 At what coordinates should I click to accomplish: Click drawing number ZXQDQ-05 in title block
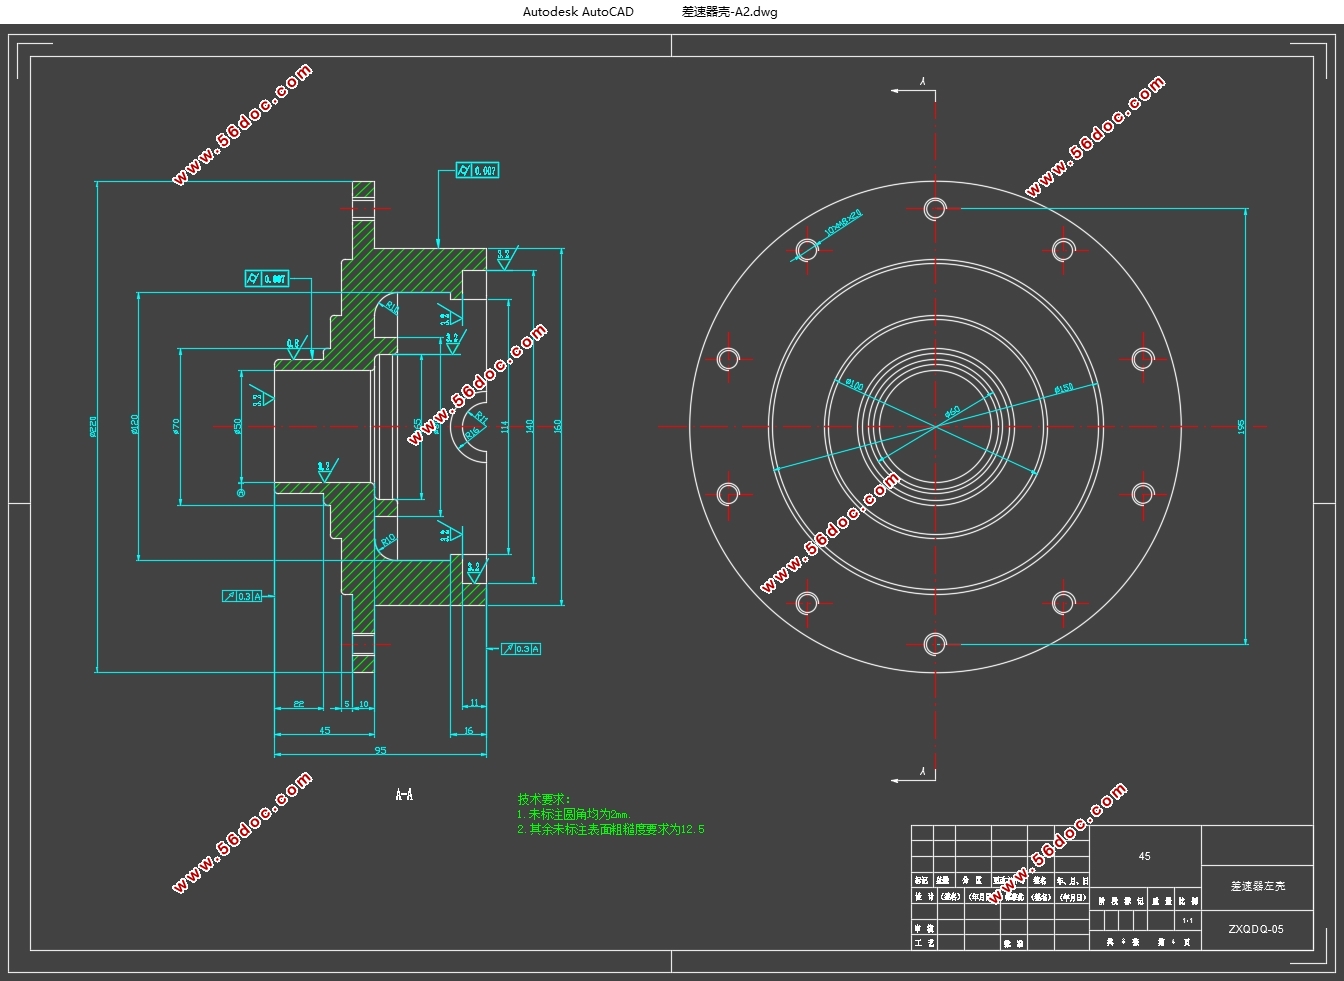click(1256, 929)
